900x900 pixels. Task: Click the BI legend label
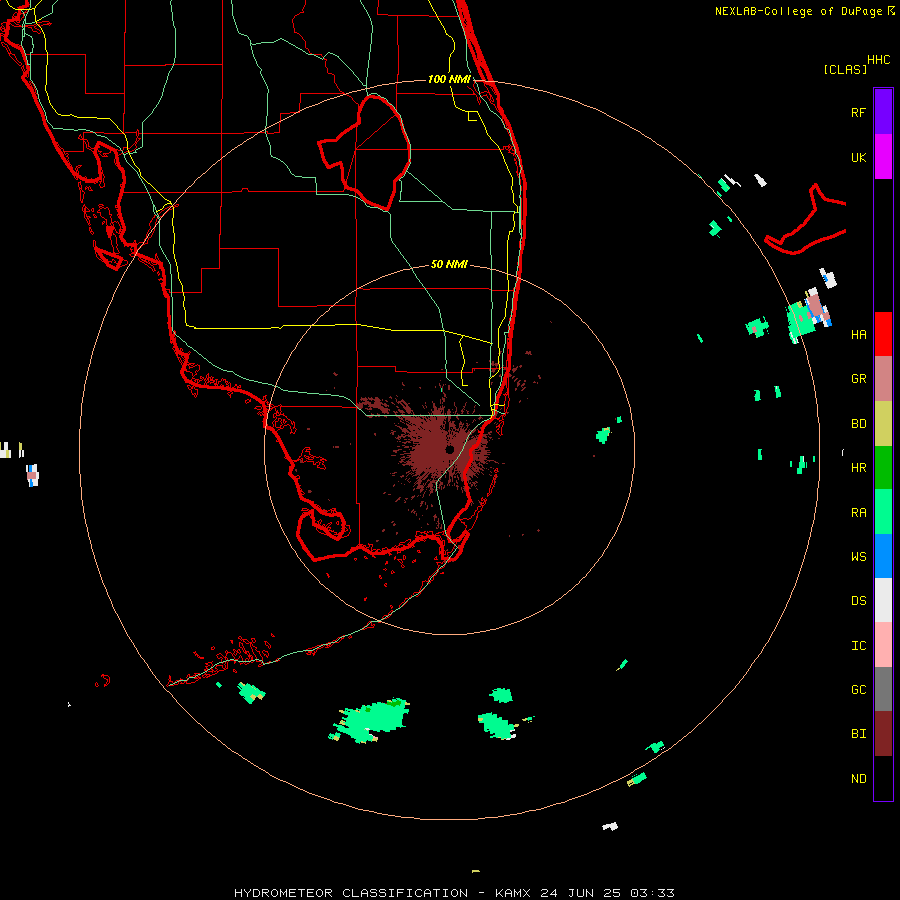point(858,734)
